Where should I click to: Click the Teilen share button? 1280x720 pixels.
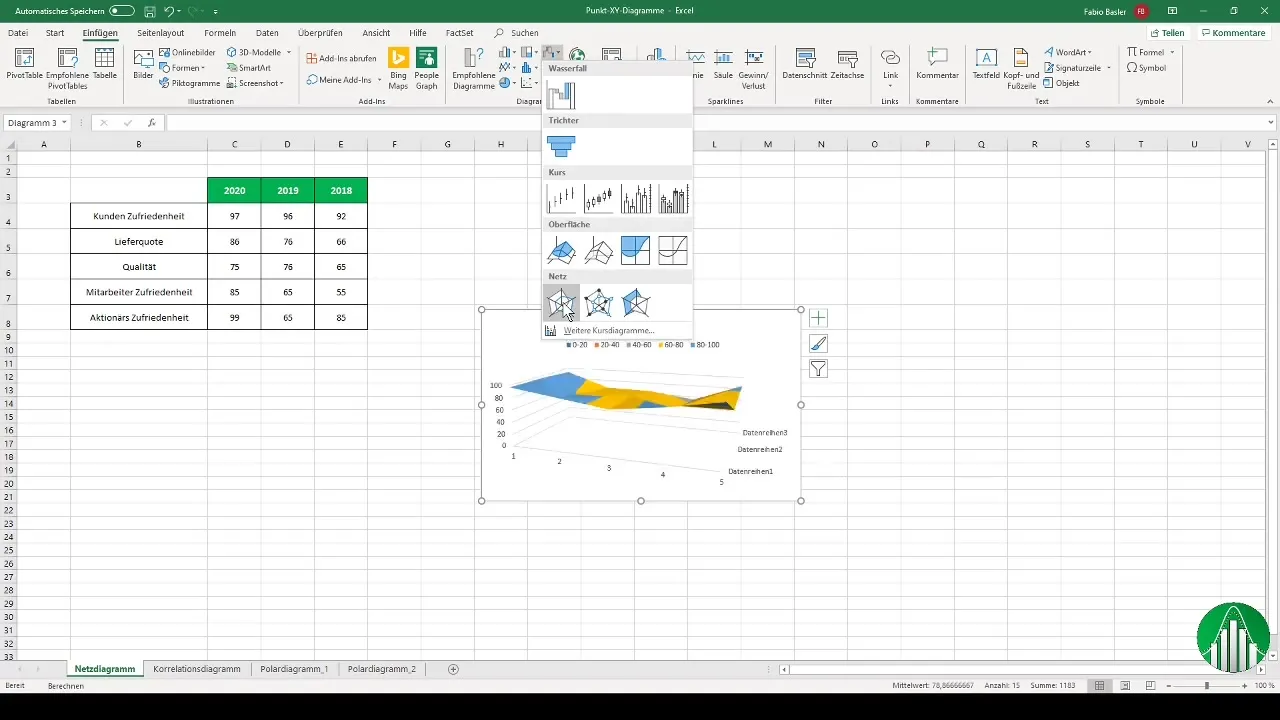point(1166,33)
